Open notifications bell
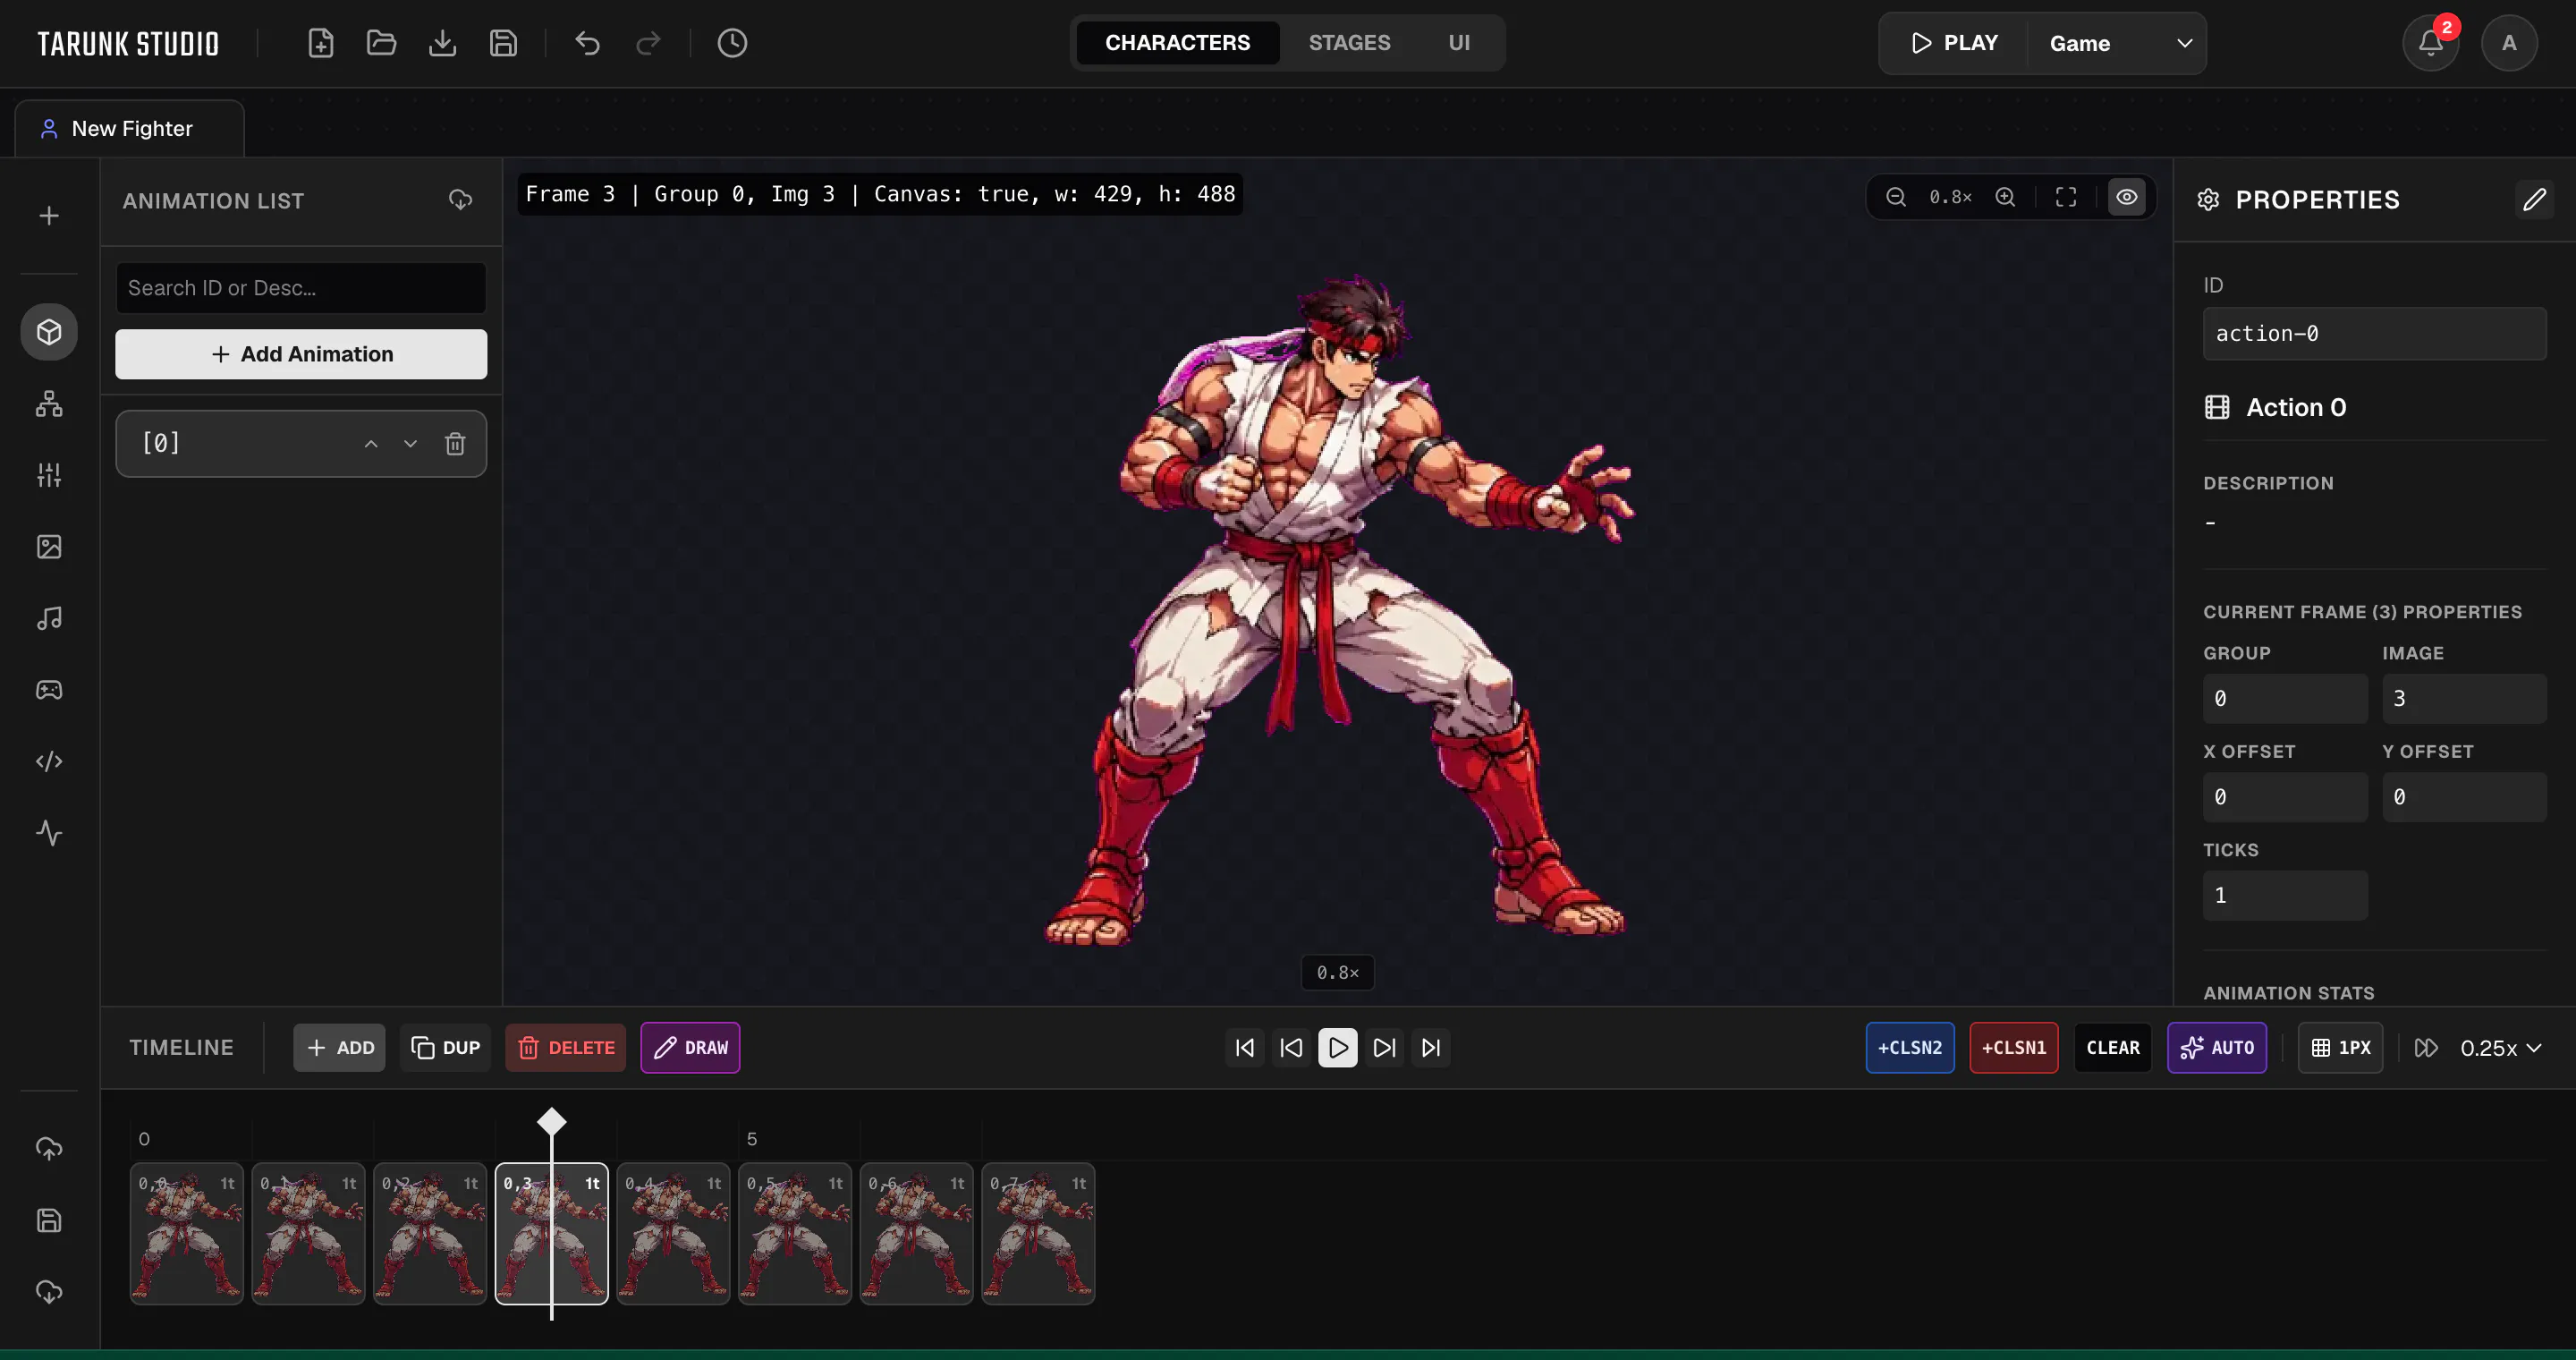This screenshot has width=2576, height=1360. click(2431, 43)
